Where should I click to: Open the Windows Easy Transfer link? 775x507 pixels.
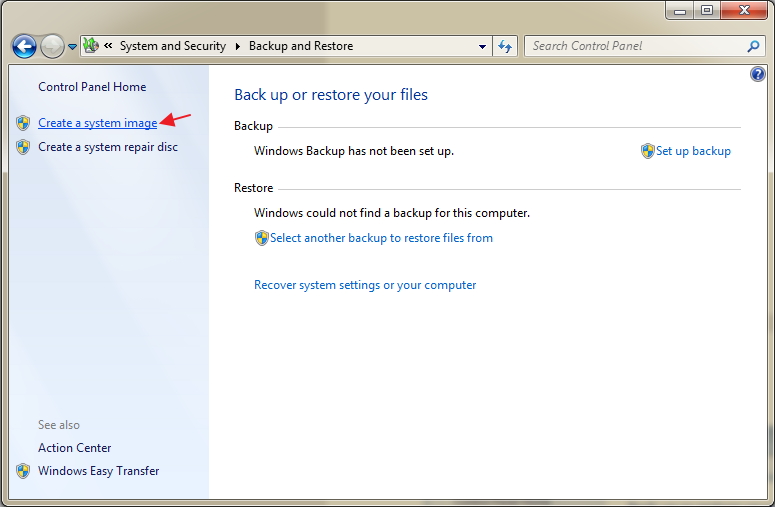pyautogui.click(x=98, y=471)
